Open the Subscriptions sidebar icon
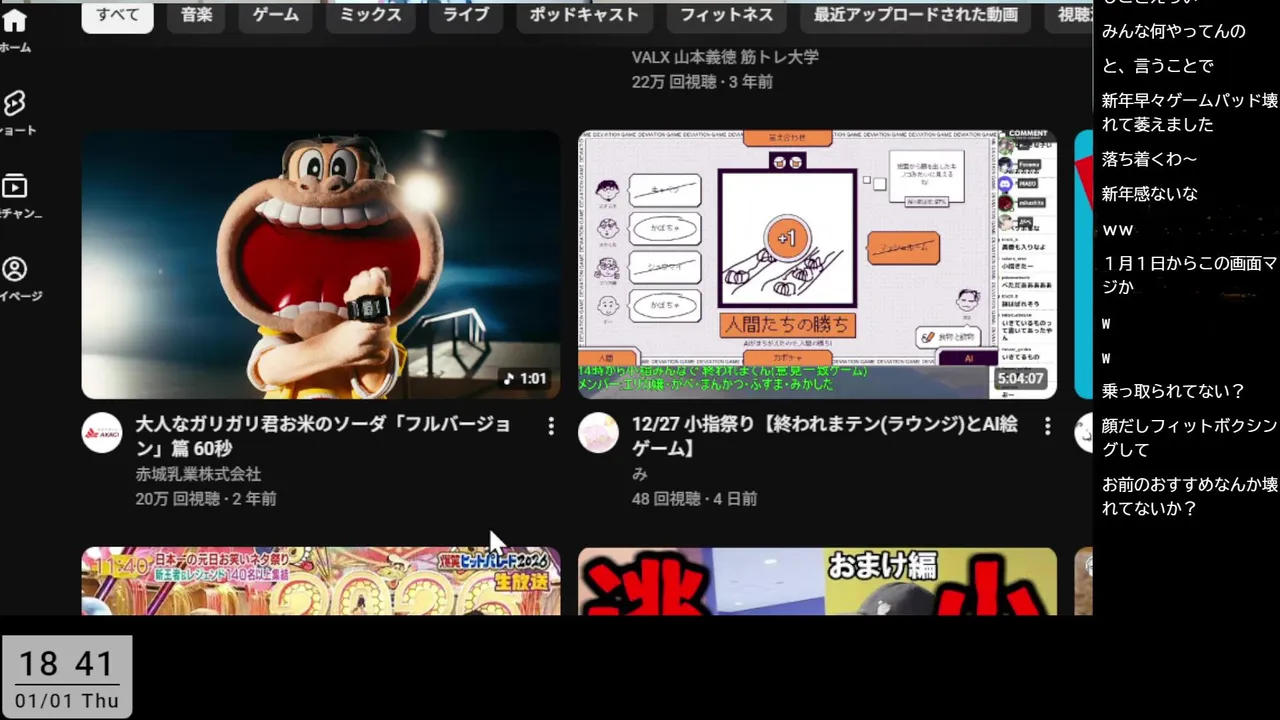1280x720 pixels. [x=14, y=186]
